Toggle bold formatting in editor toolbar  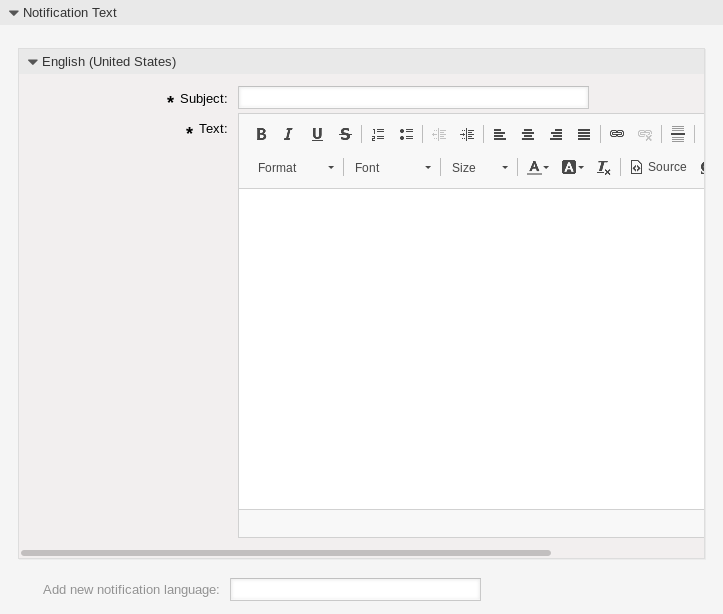point(261,134)
